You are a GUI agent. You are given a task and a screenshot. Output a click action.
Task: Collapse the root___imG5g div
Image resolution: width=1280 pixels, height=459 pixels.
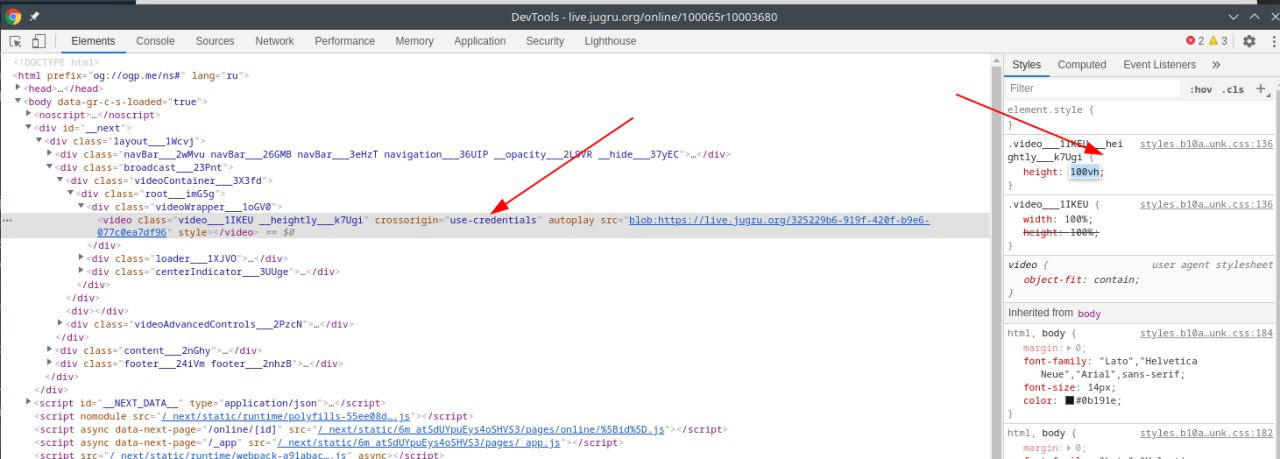click(71, 193)
